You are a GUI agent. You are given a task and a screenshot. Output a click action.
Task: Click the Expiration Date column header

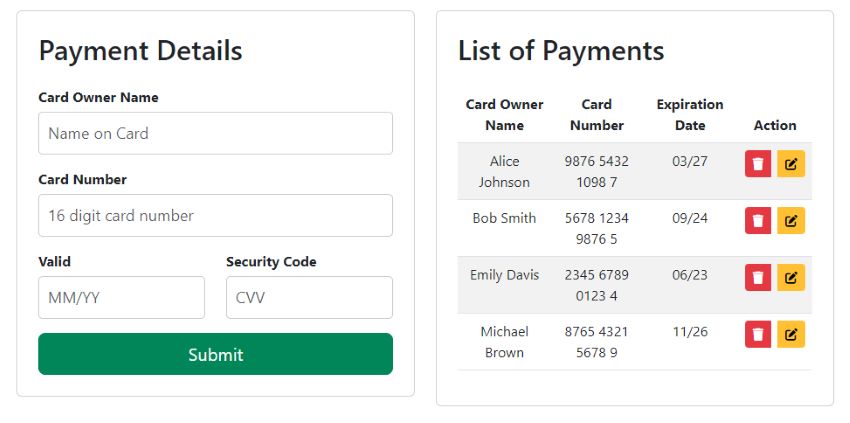690,115
